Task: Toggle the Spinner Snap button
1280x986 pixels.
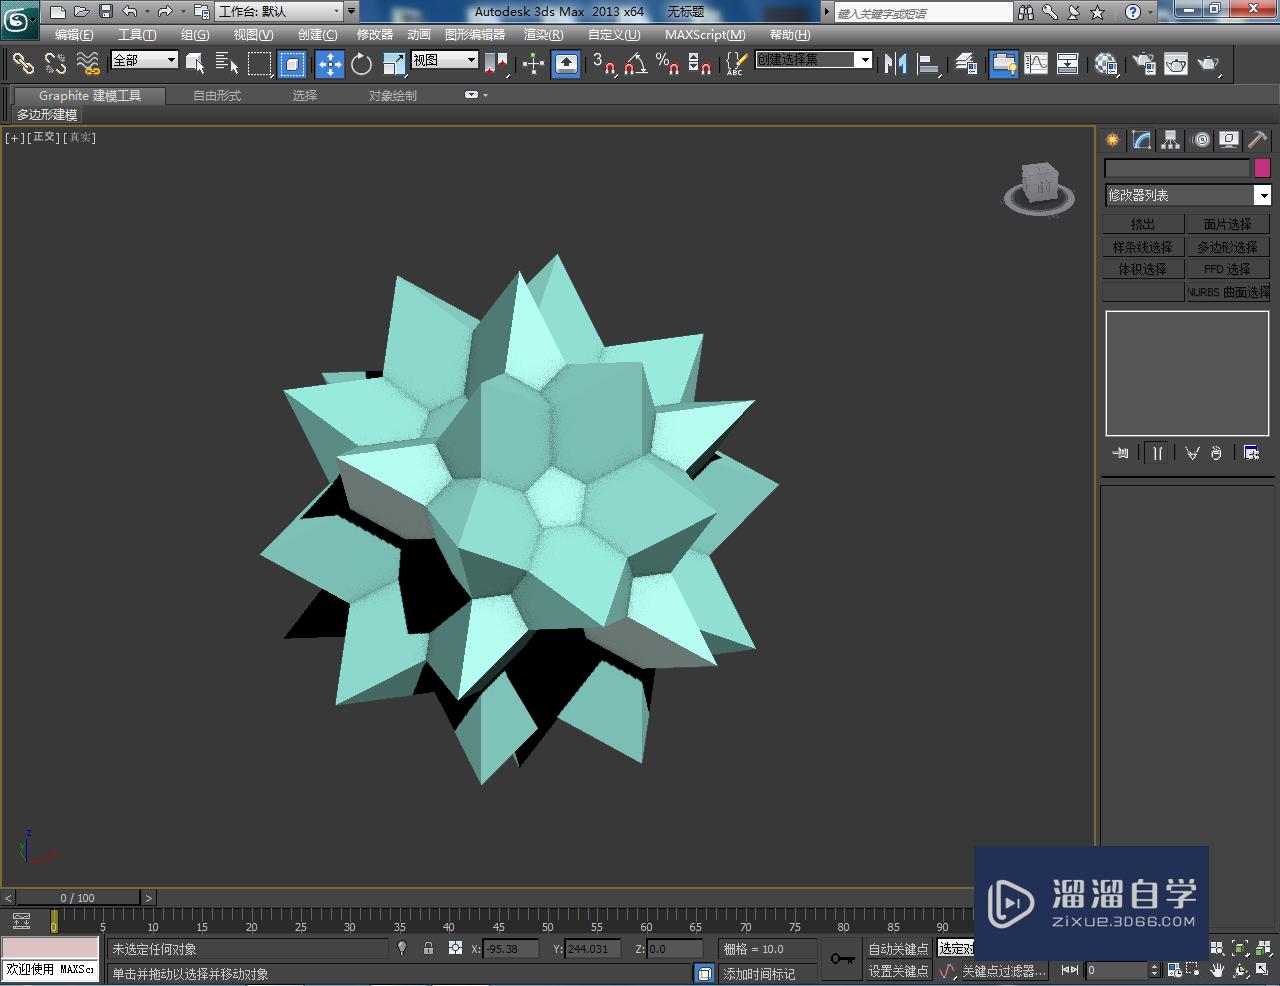Action: 700,64
